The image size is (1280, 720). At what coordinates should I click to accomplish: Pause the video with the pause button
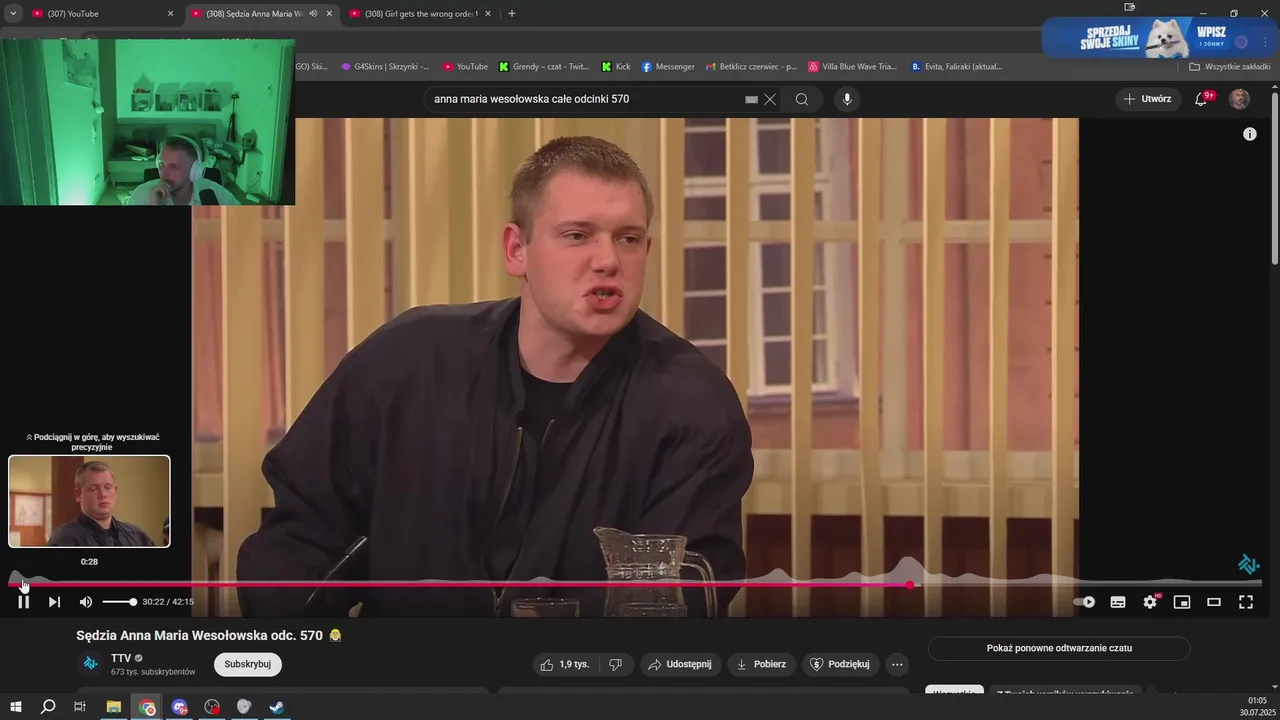(23, 602)
